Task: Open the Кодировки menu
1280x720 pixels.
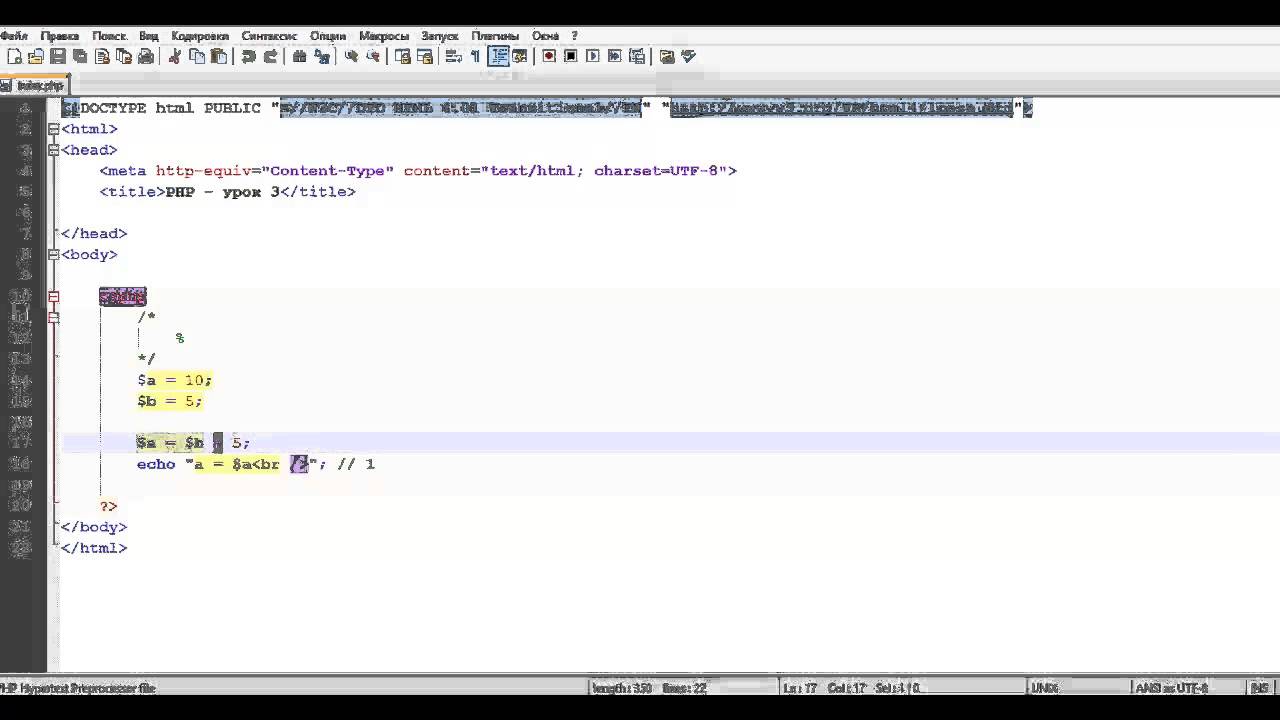Action: coord(200,35)
